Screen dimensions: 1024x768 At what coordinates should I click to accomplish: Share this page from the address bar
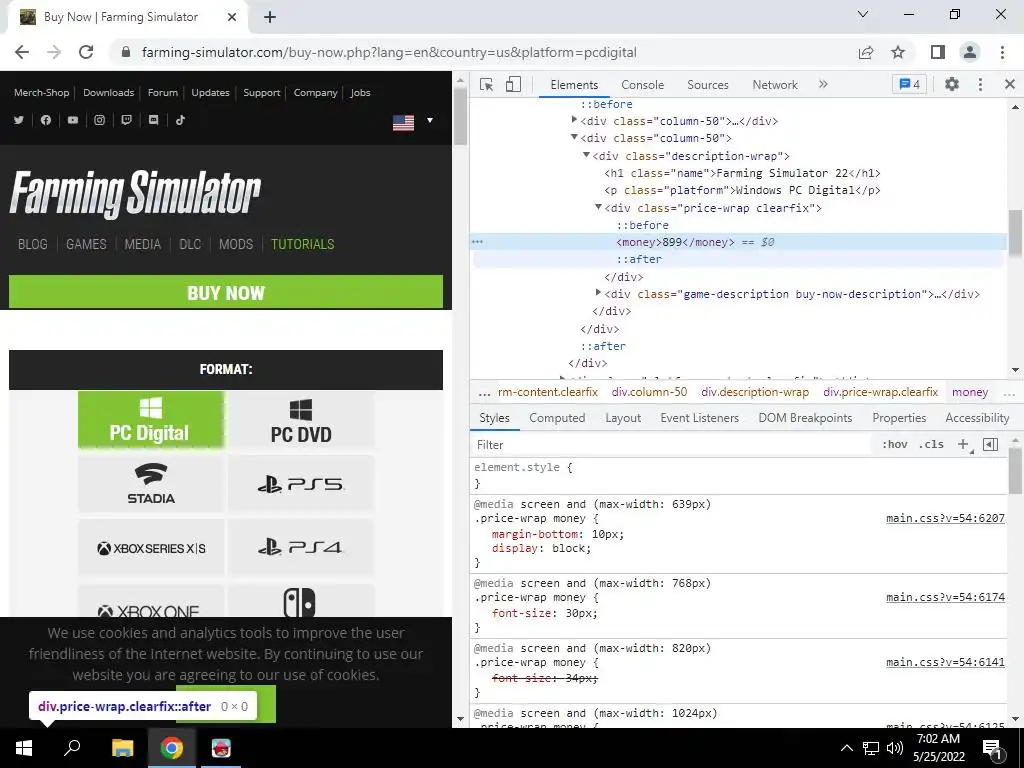point(866,52)
